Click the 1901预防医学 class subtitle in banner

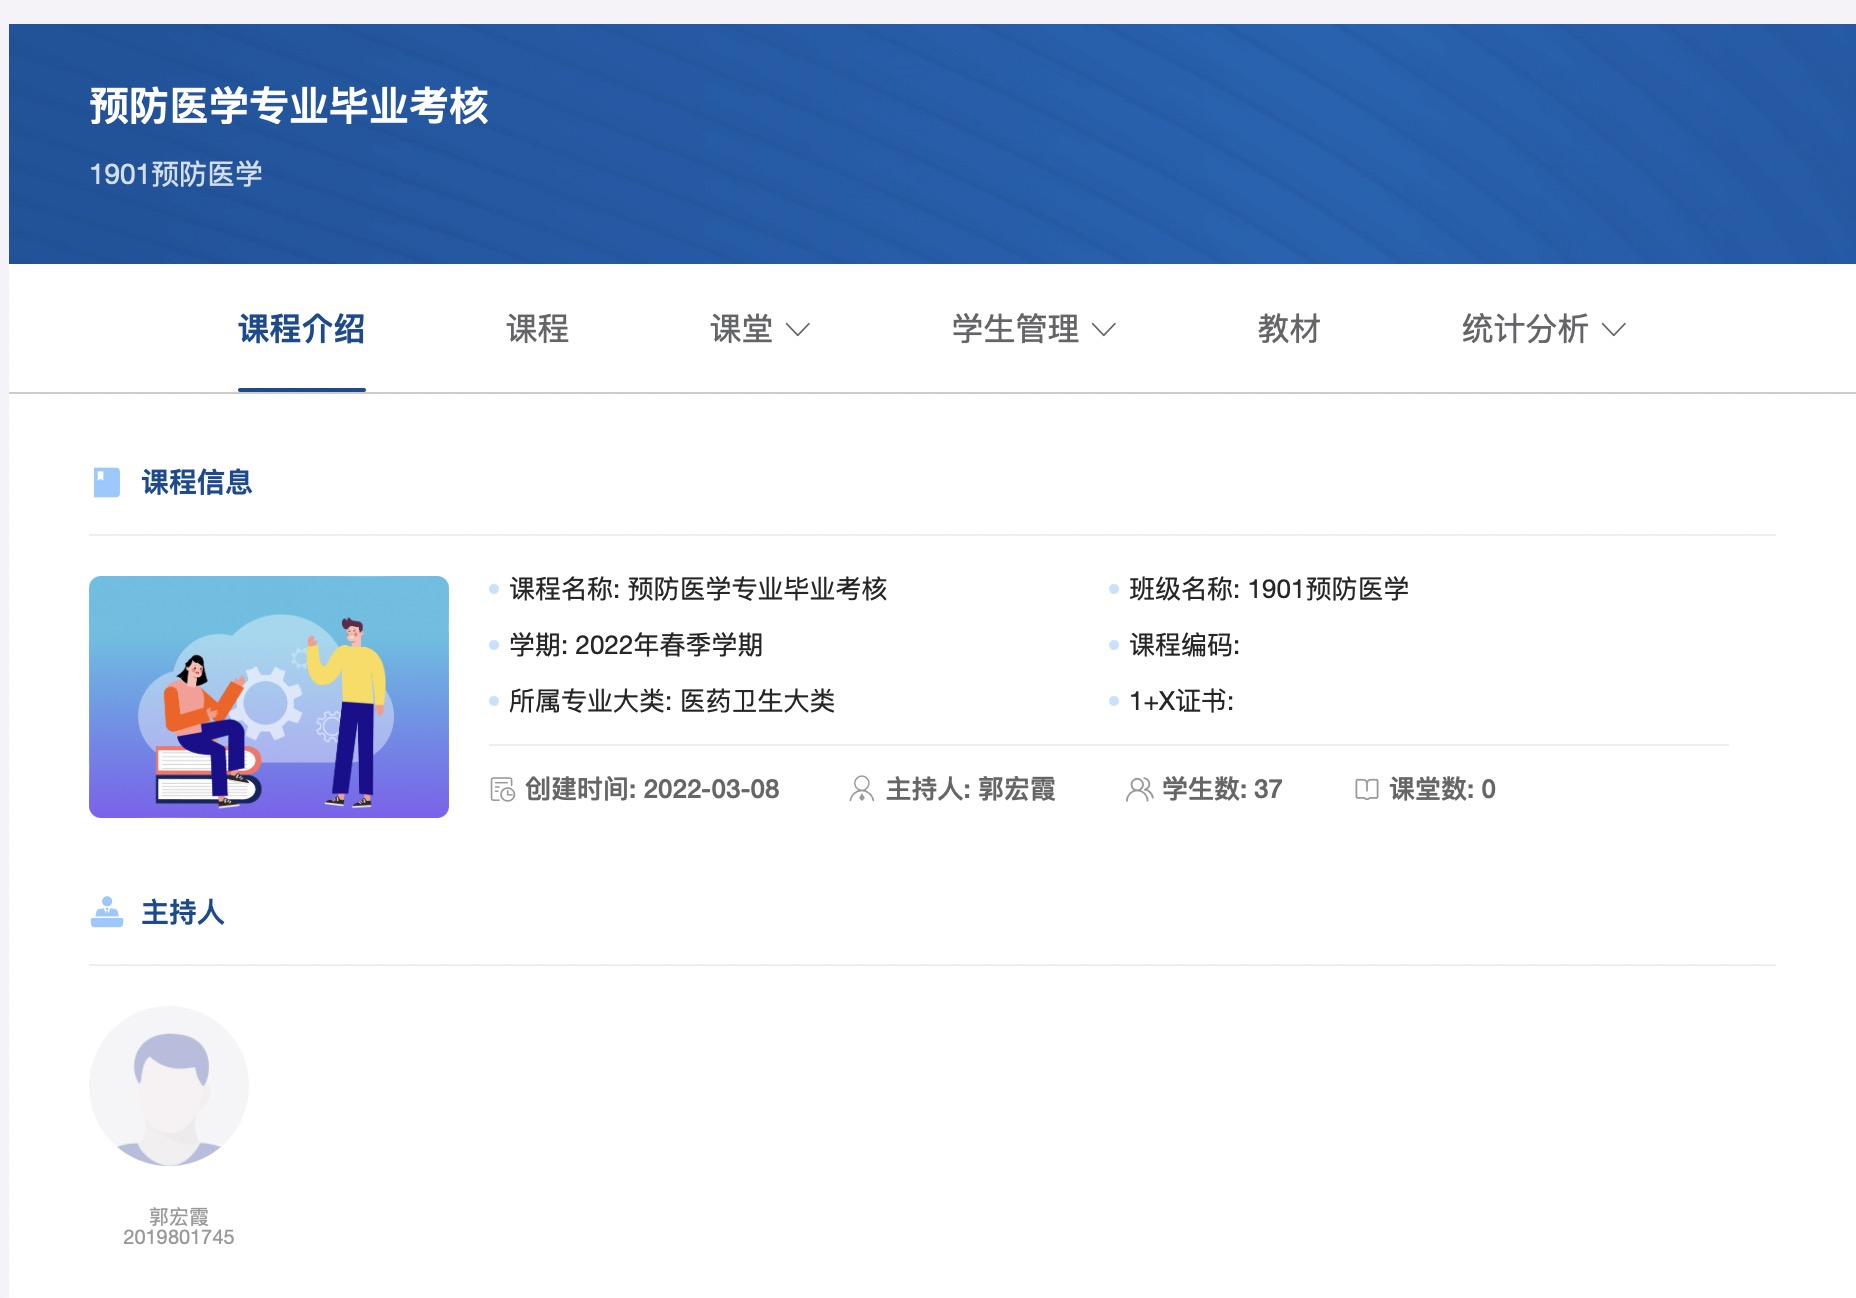point(176,174)
